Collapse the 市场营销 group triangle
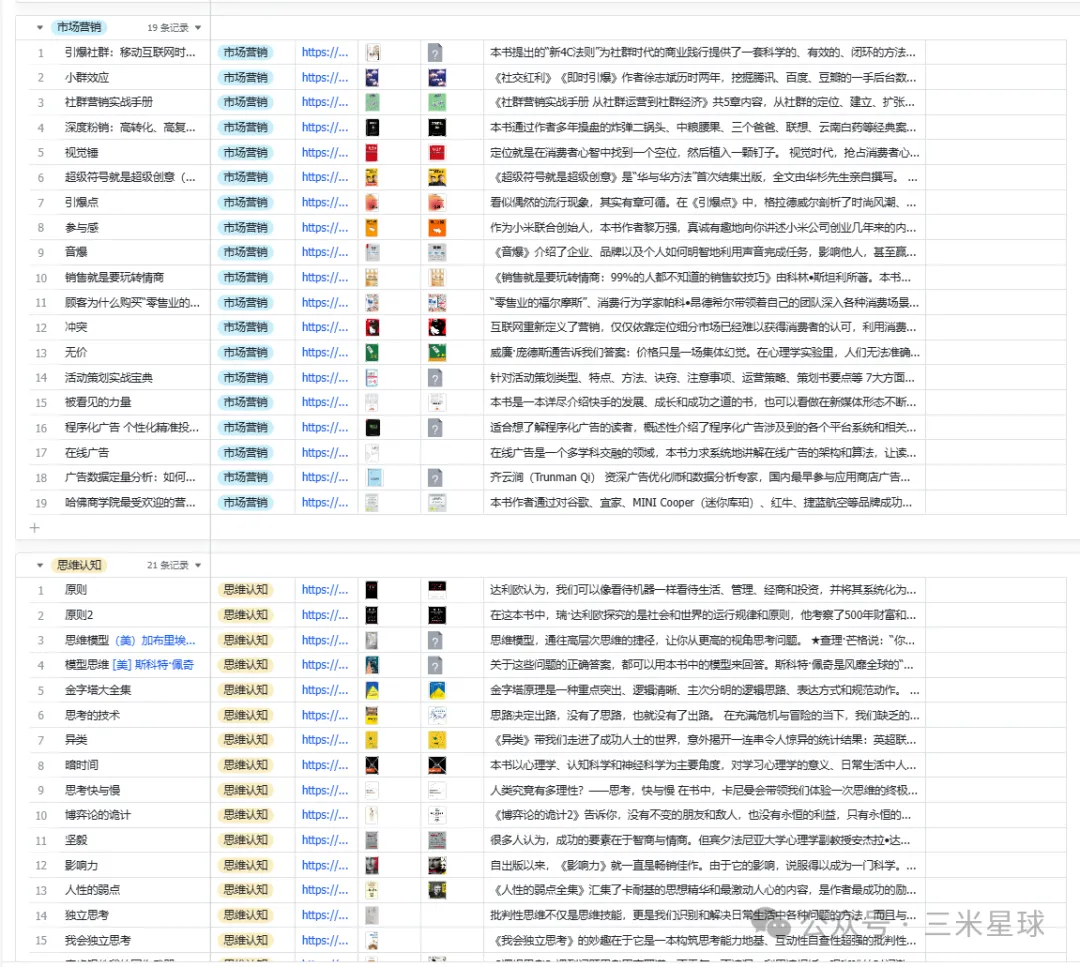This screenshot has height=967, width=1080. (39, 27)
